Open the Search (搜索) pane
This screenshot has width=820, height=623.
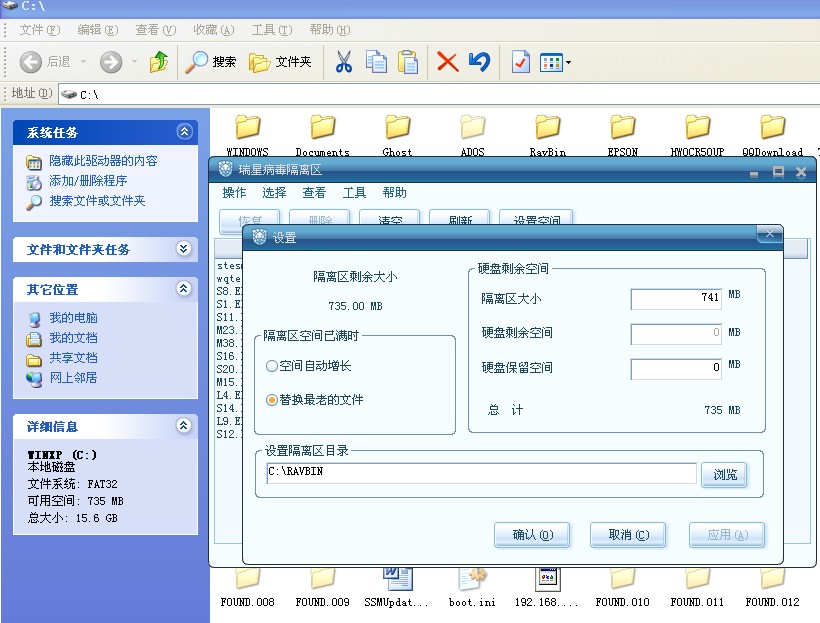tap(211, 62)
